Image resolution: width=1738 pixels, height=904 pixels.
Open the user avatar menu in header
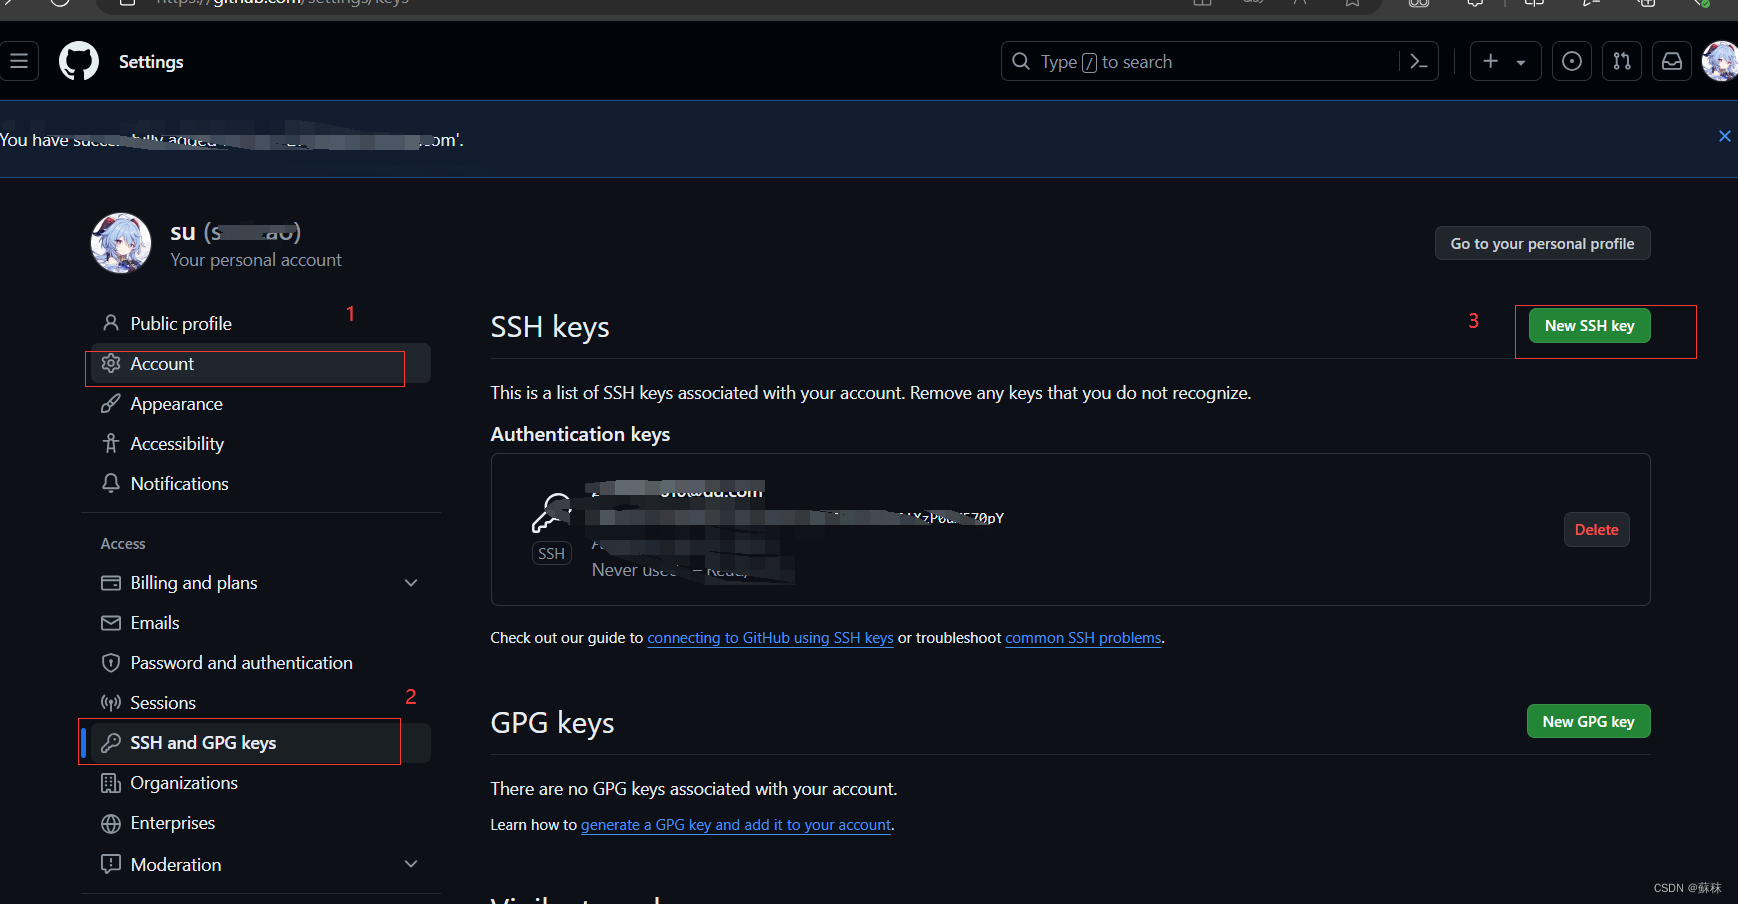coord(1720,62)
